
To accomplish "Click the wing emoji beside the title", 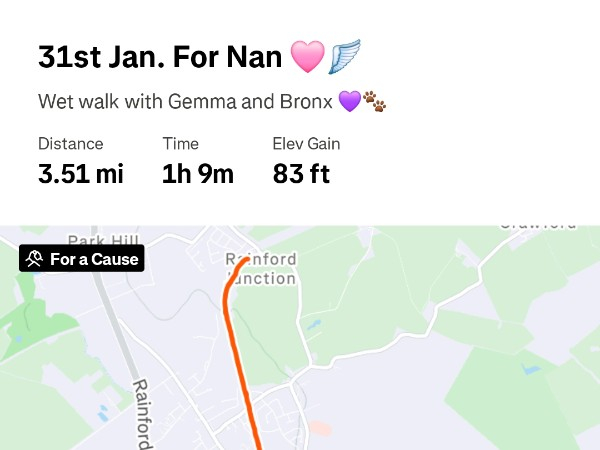I will (343, 57).
